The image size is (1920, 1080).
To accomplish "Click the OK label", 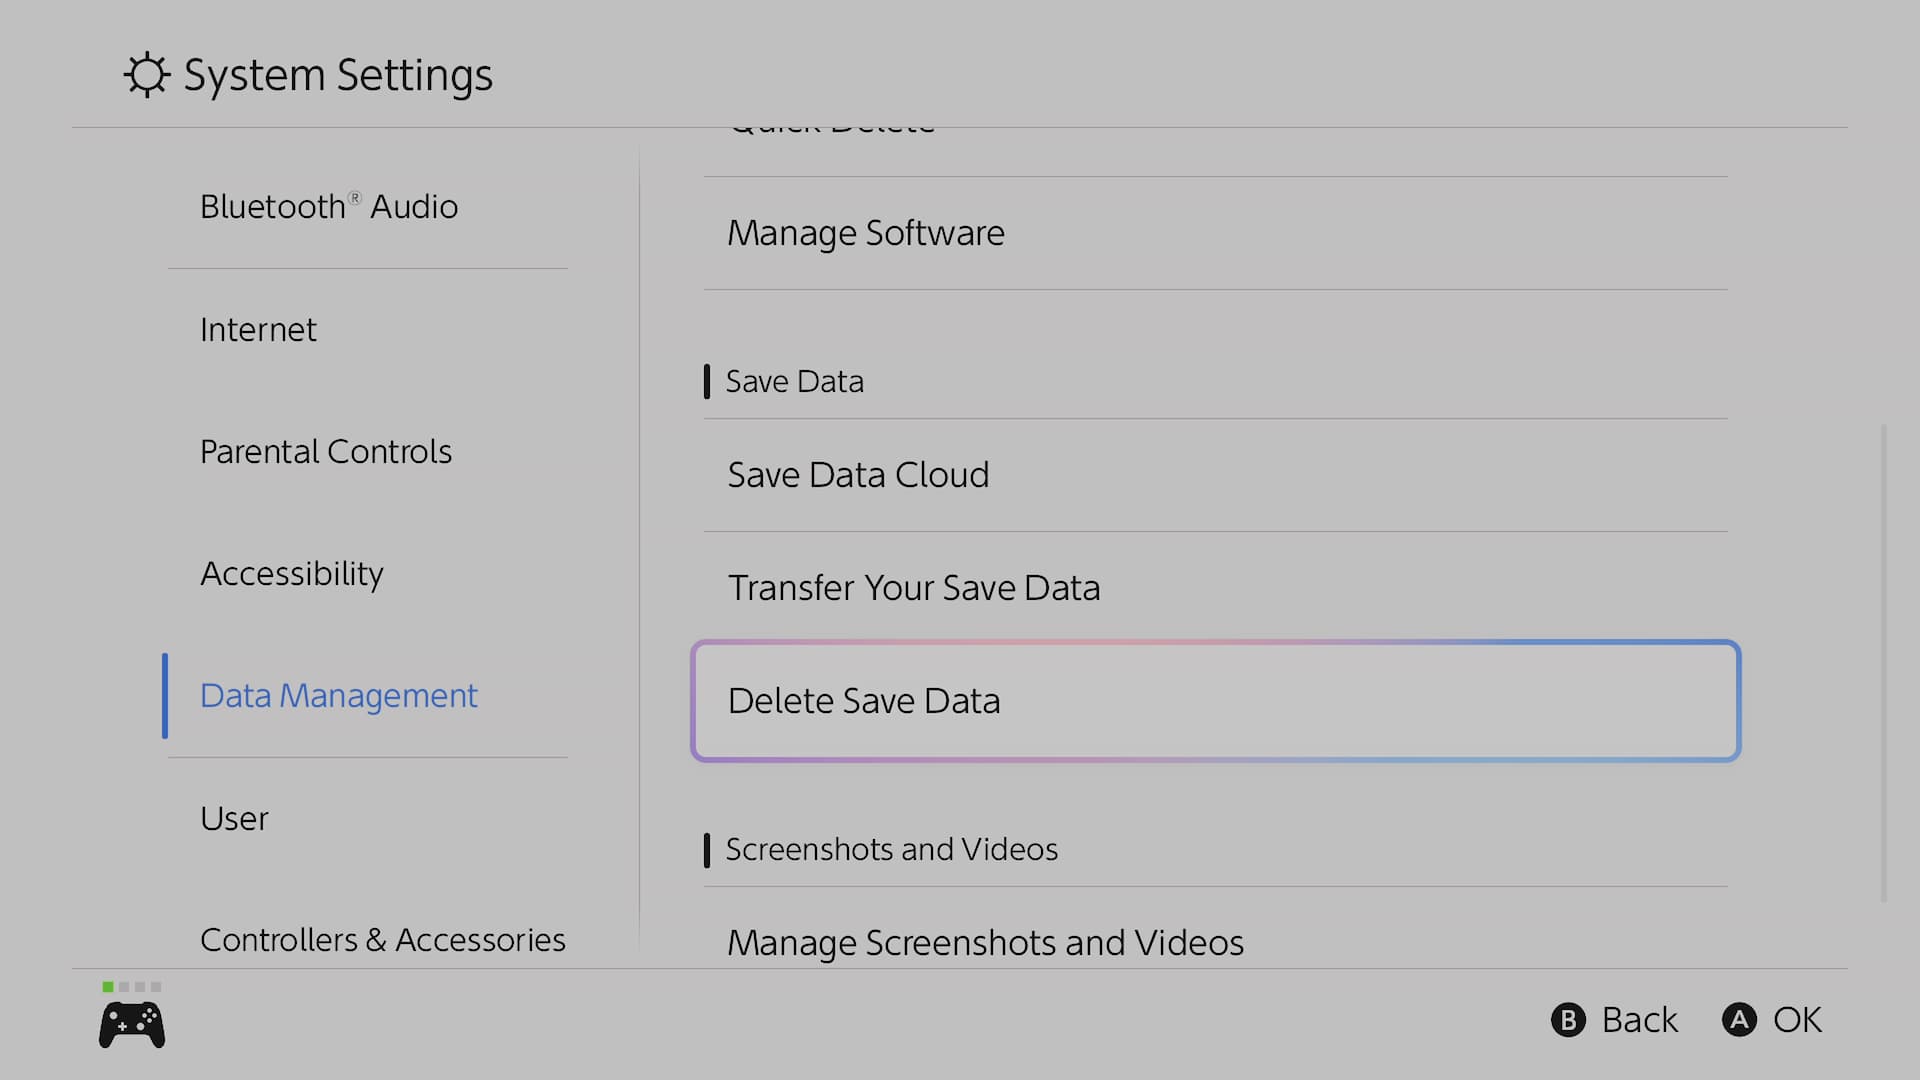I will (x=1797, y=1020).
